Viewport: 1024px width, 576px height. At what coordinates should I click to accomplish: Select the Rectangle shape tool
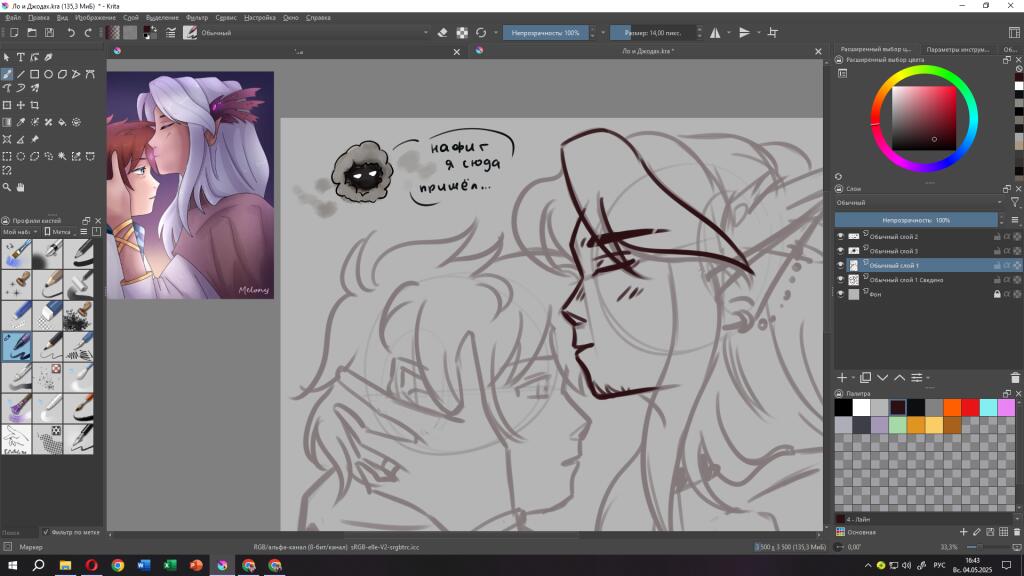(35, 74)
